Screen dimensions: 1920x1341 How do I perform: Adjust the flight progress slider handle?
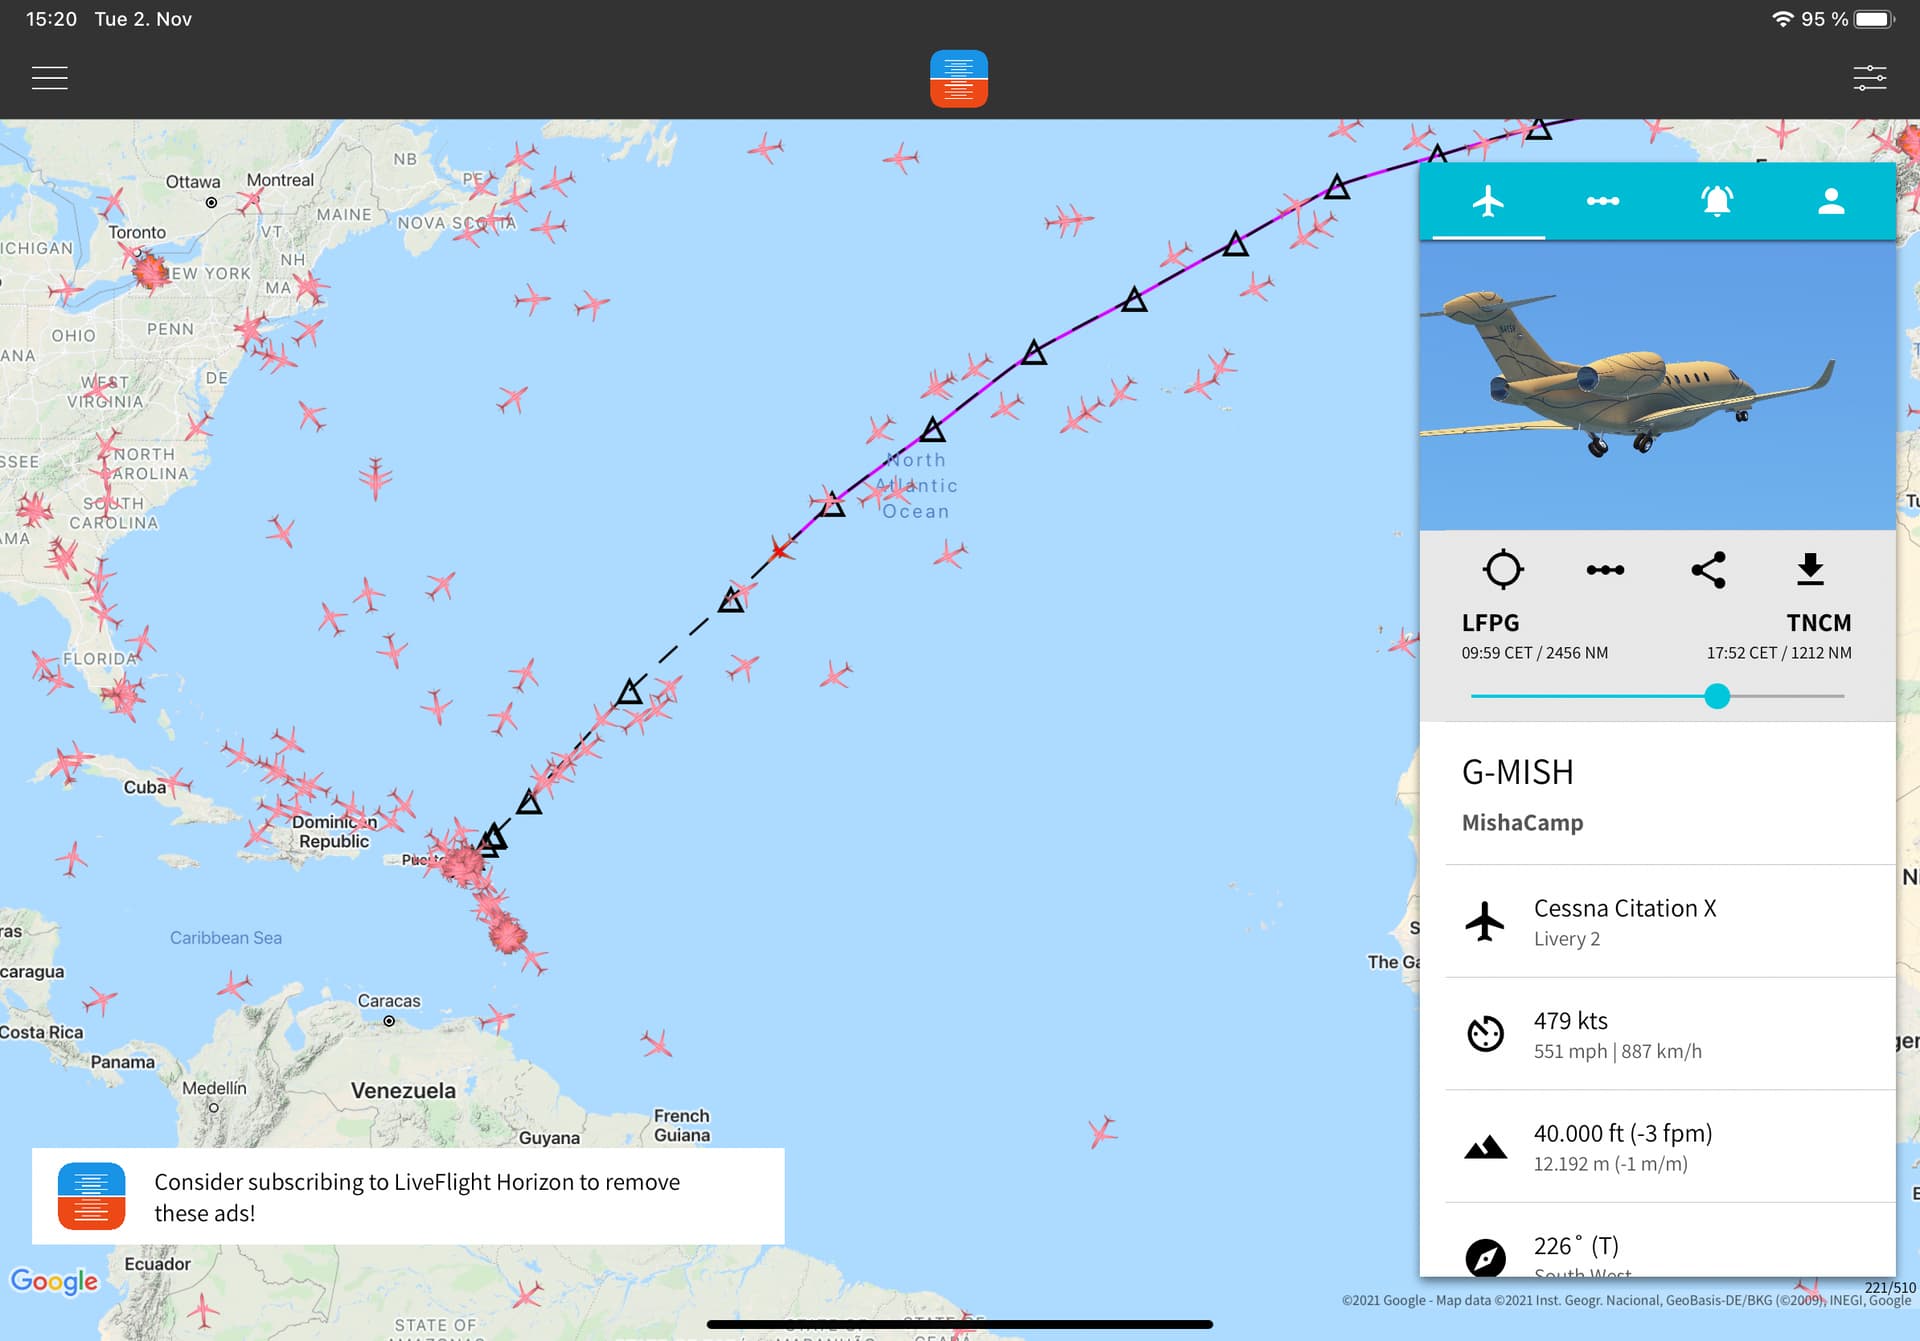[x=1717, y=696]
